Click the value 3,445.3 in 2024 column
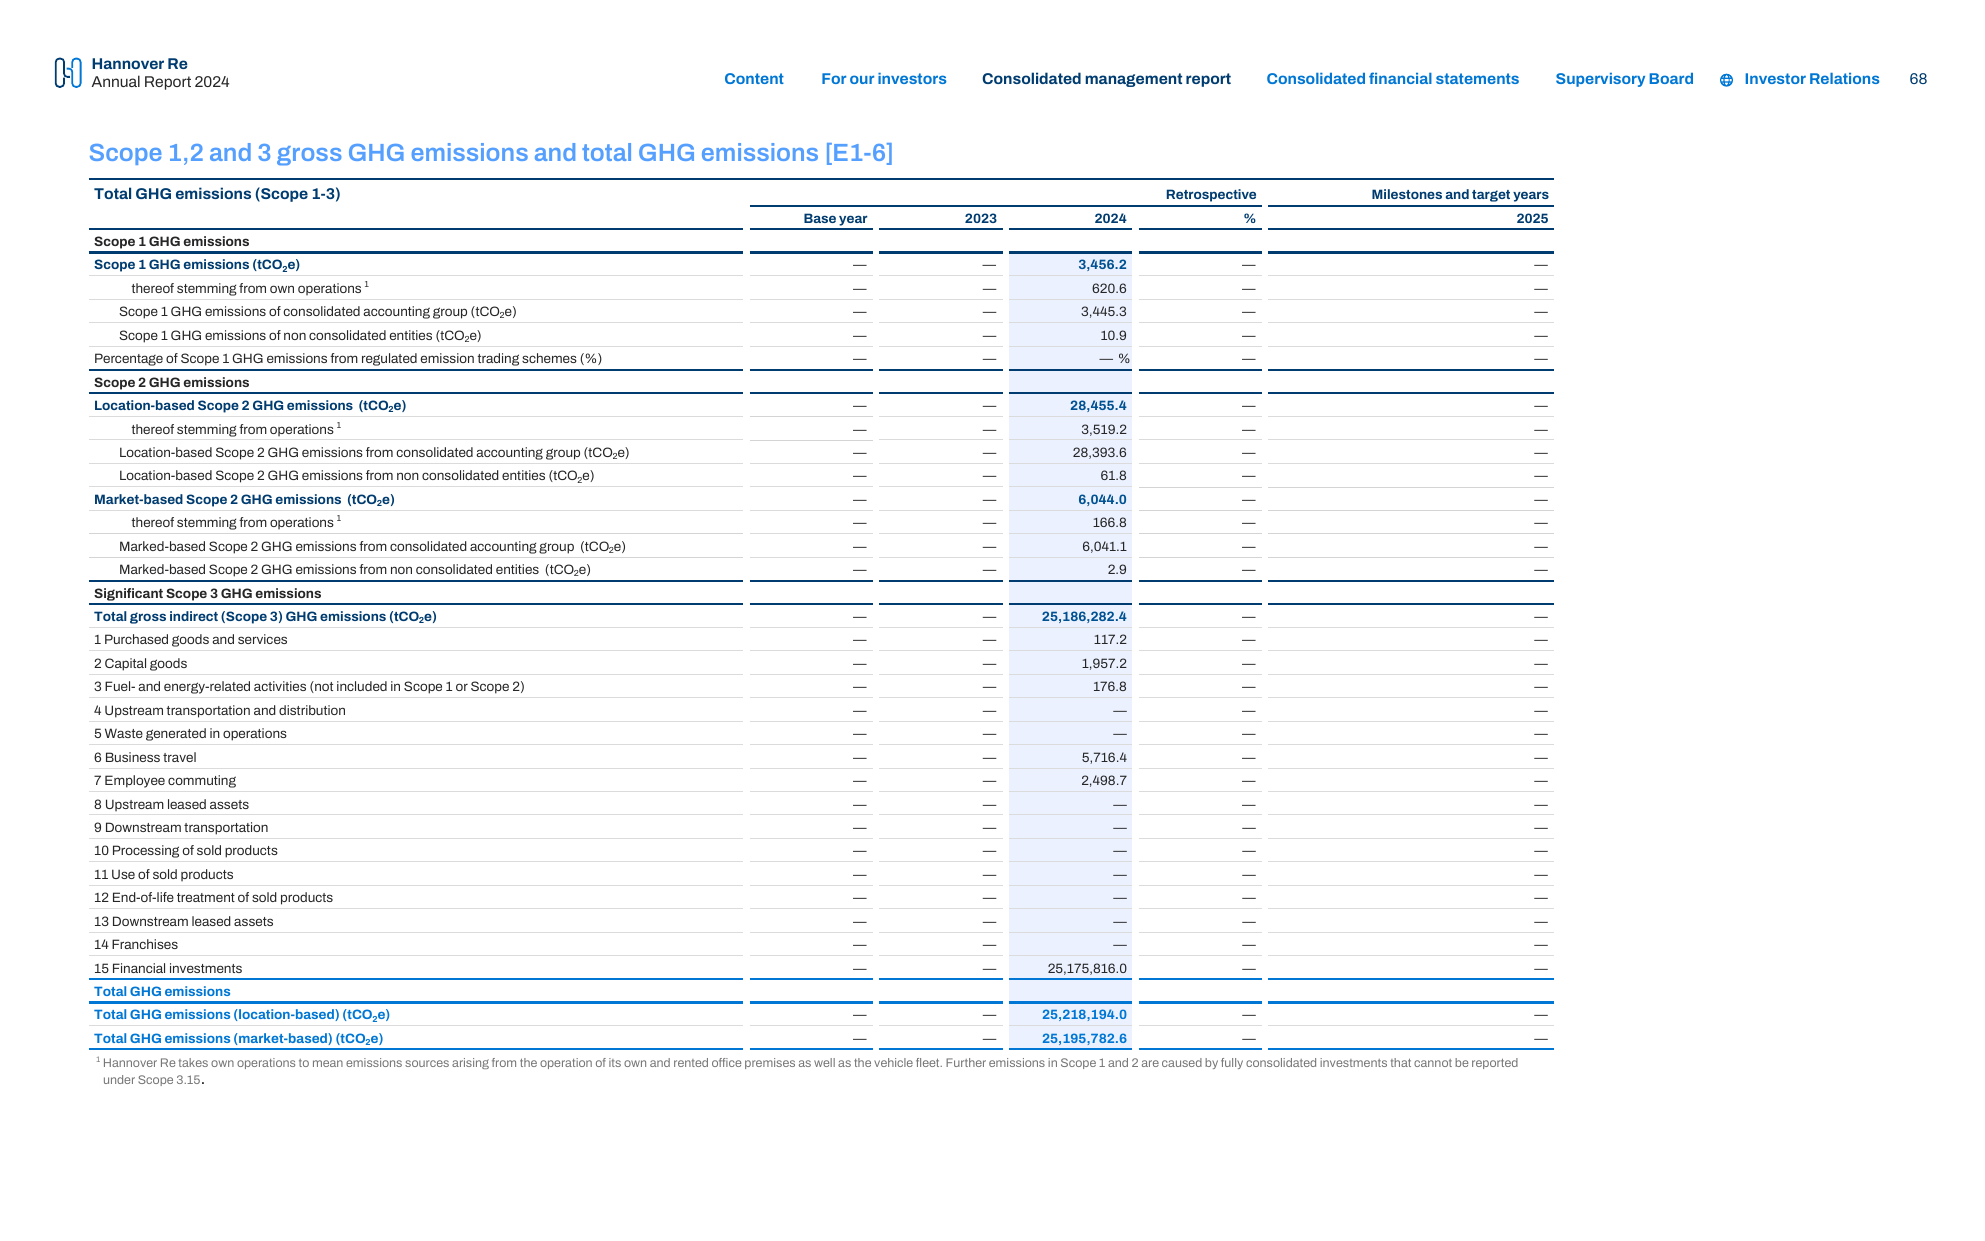Image resolution: width=1985 pixels, height=1241 pixels. 1103,312
